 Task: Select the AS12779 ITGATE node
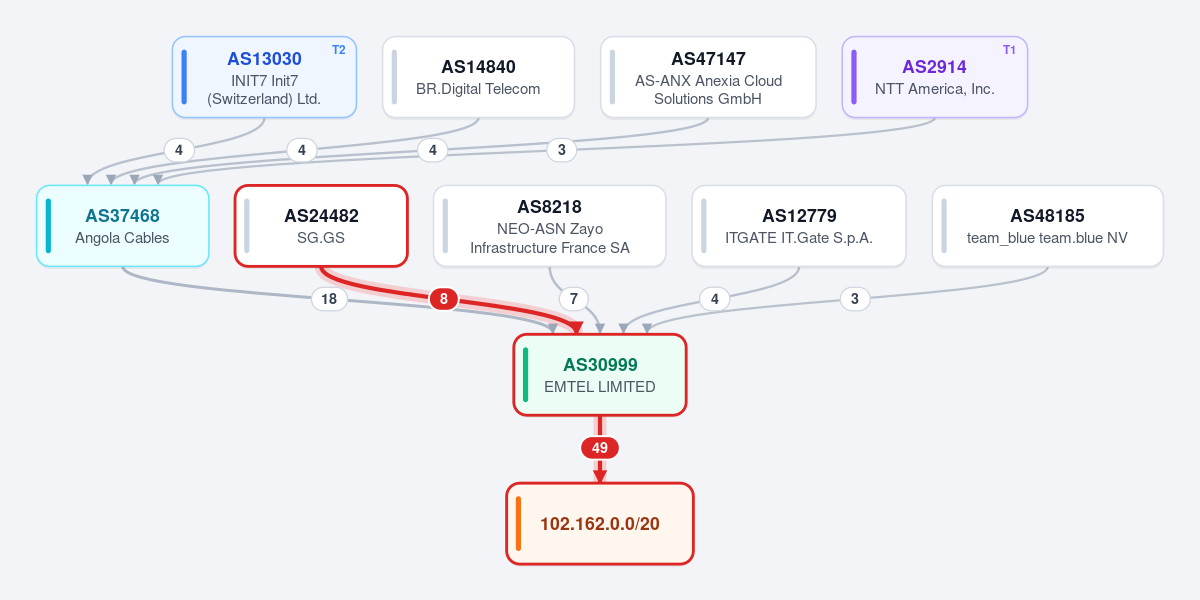coord(799,226)
